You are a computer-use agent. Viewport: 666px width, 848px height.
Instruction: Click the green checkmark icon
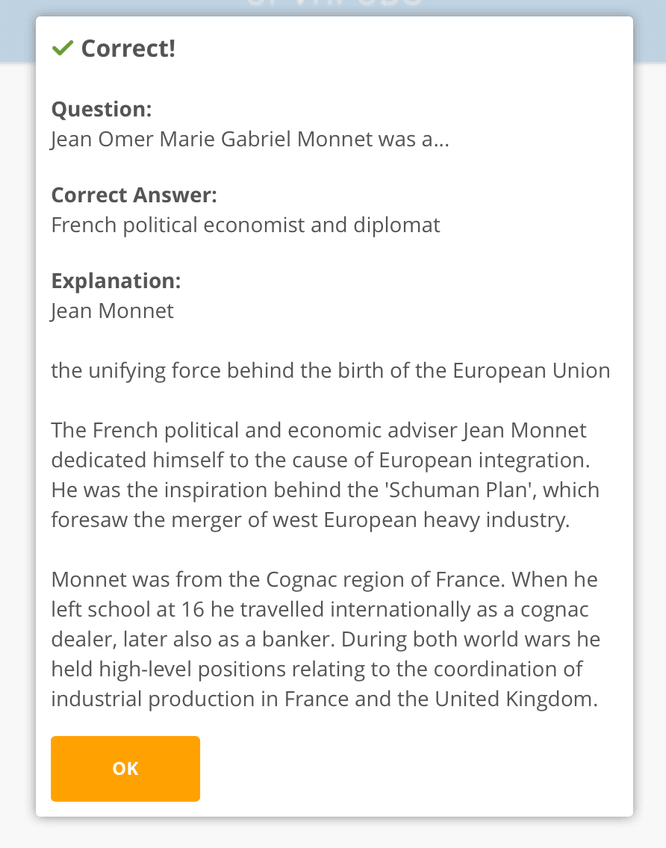pyautogui.click(x=62, y=48)
